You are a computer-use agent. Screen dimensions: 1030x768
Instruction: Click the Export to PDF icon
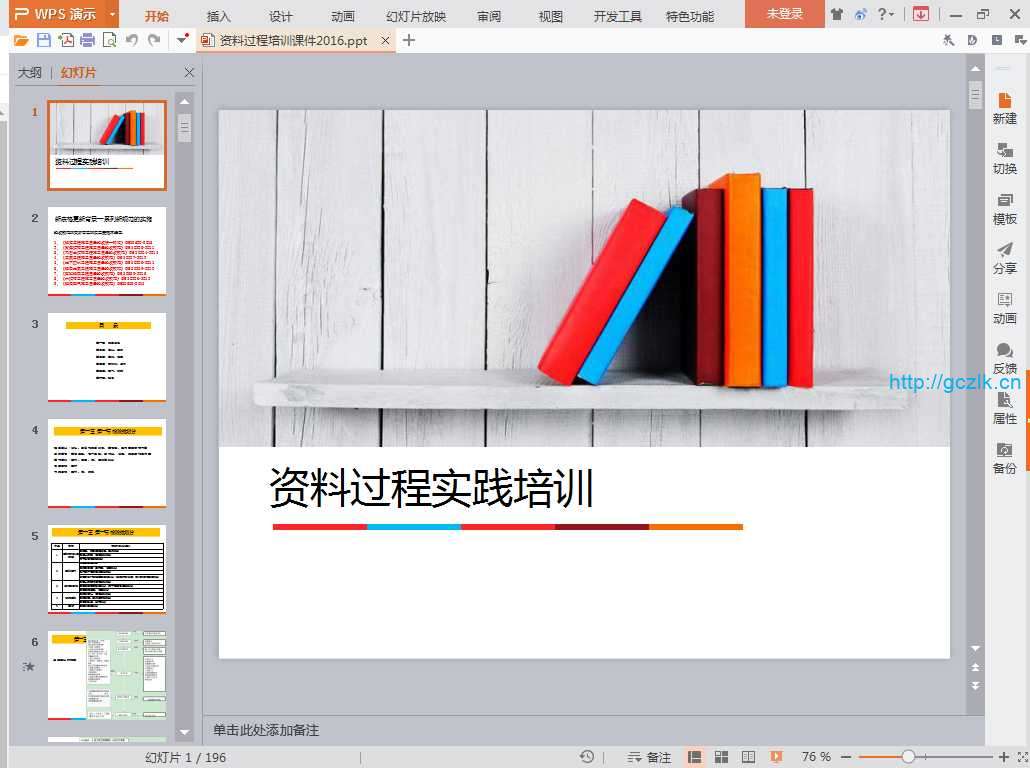point(65,40)
